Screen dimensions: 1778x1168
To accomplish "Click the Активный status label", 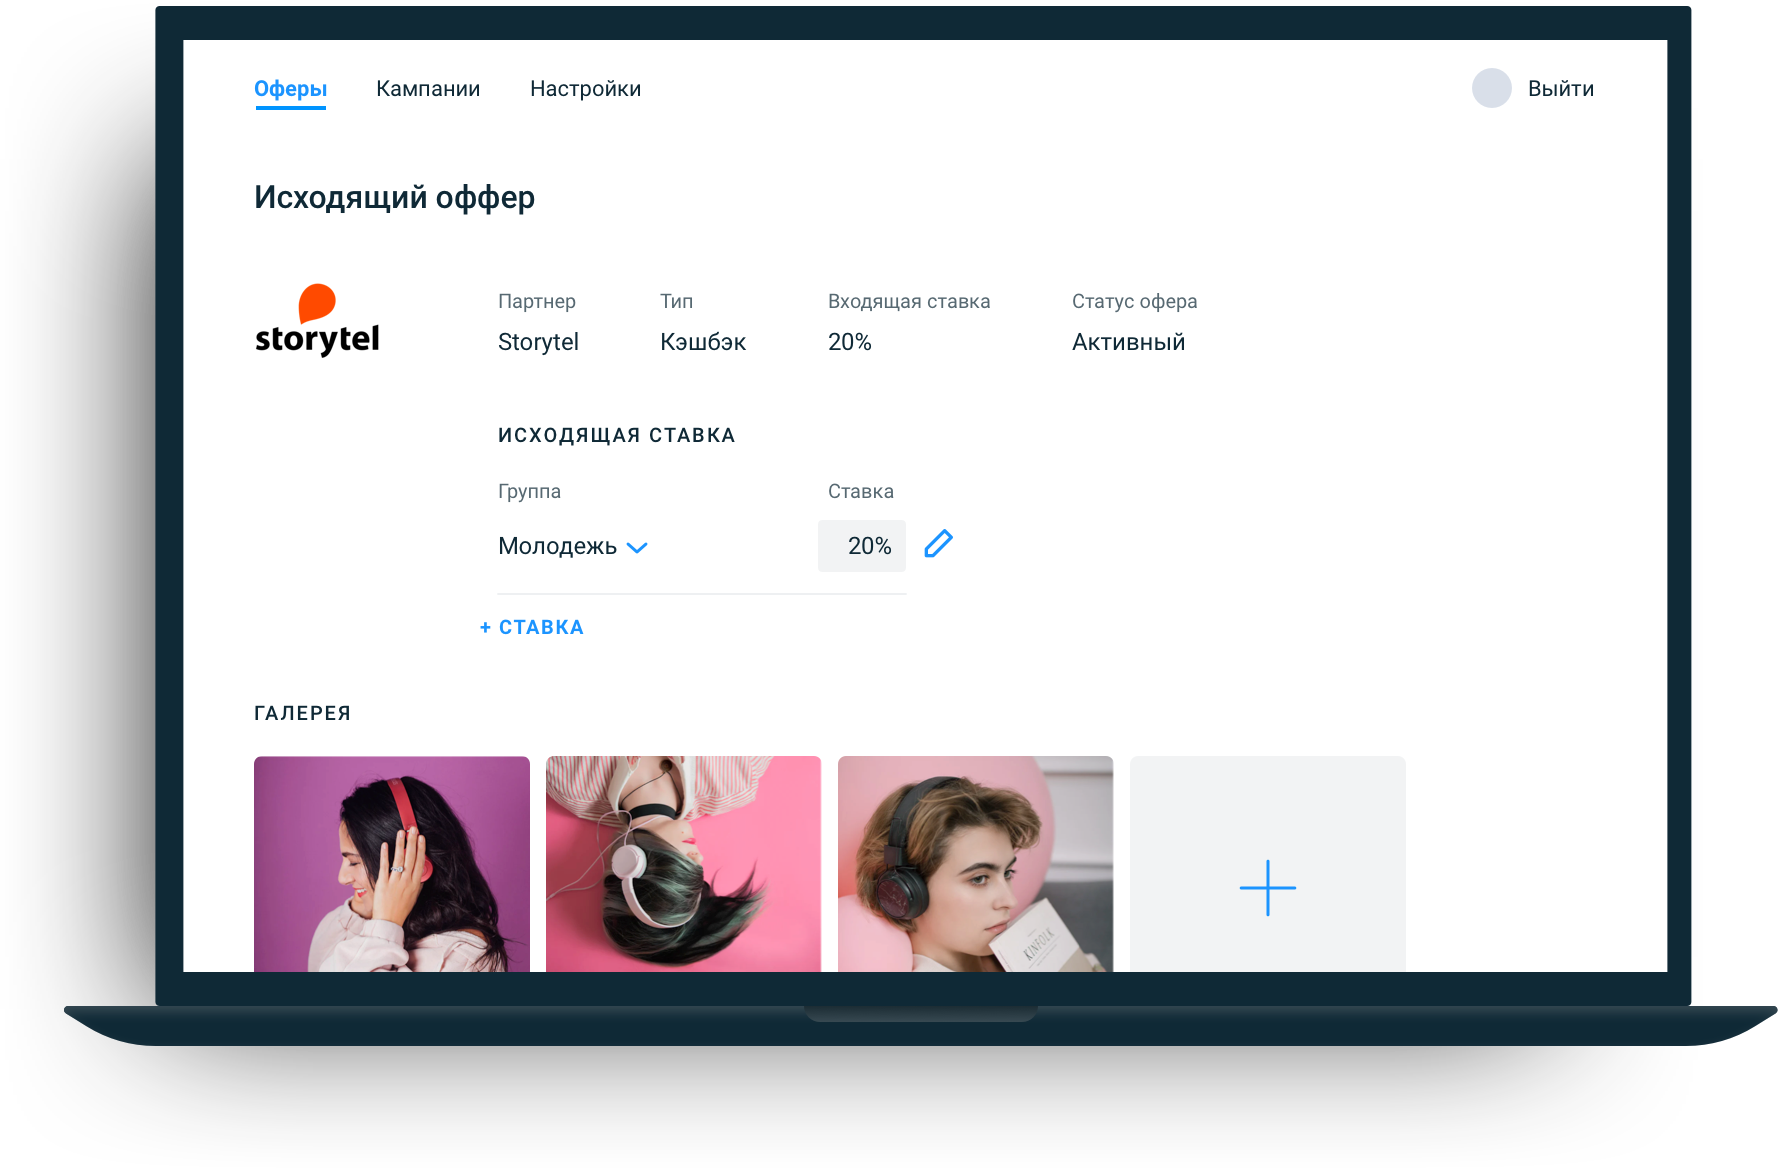I will tap(1128, 341).
